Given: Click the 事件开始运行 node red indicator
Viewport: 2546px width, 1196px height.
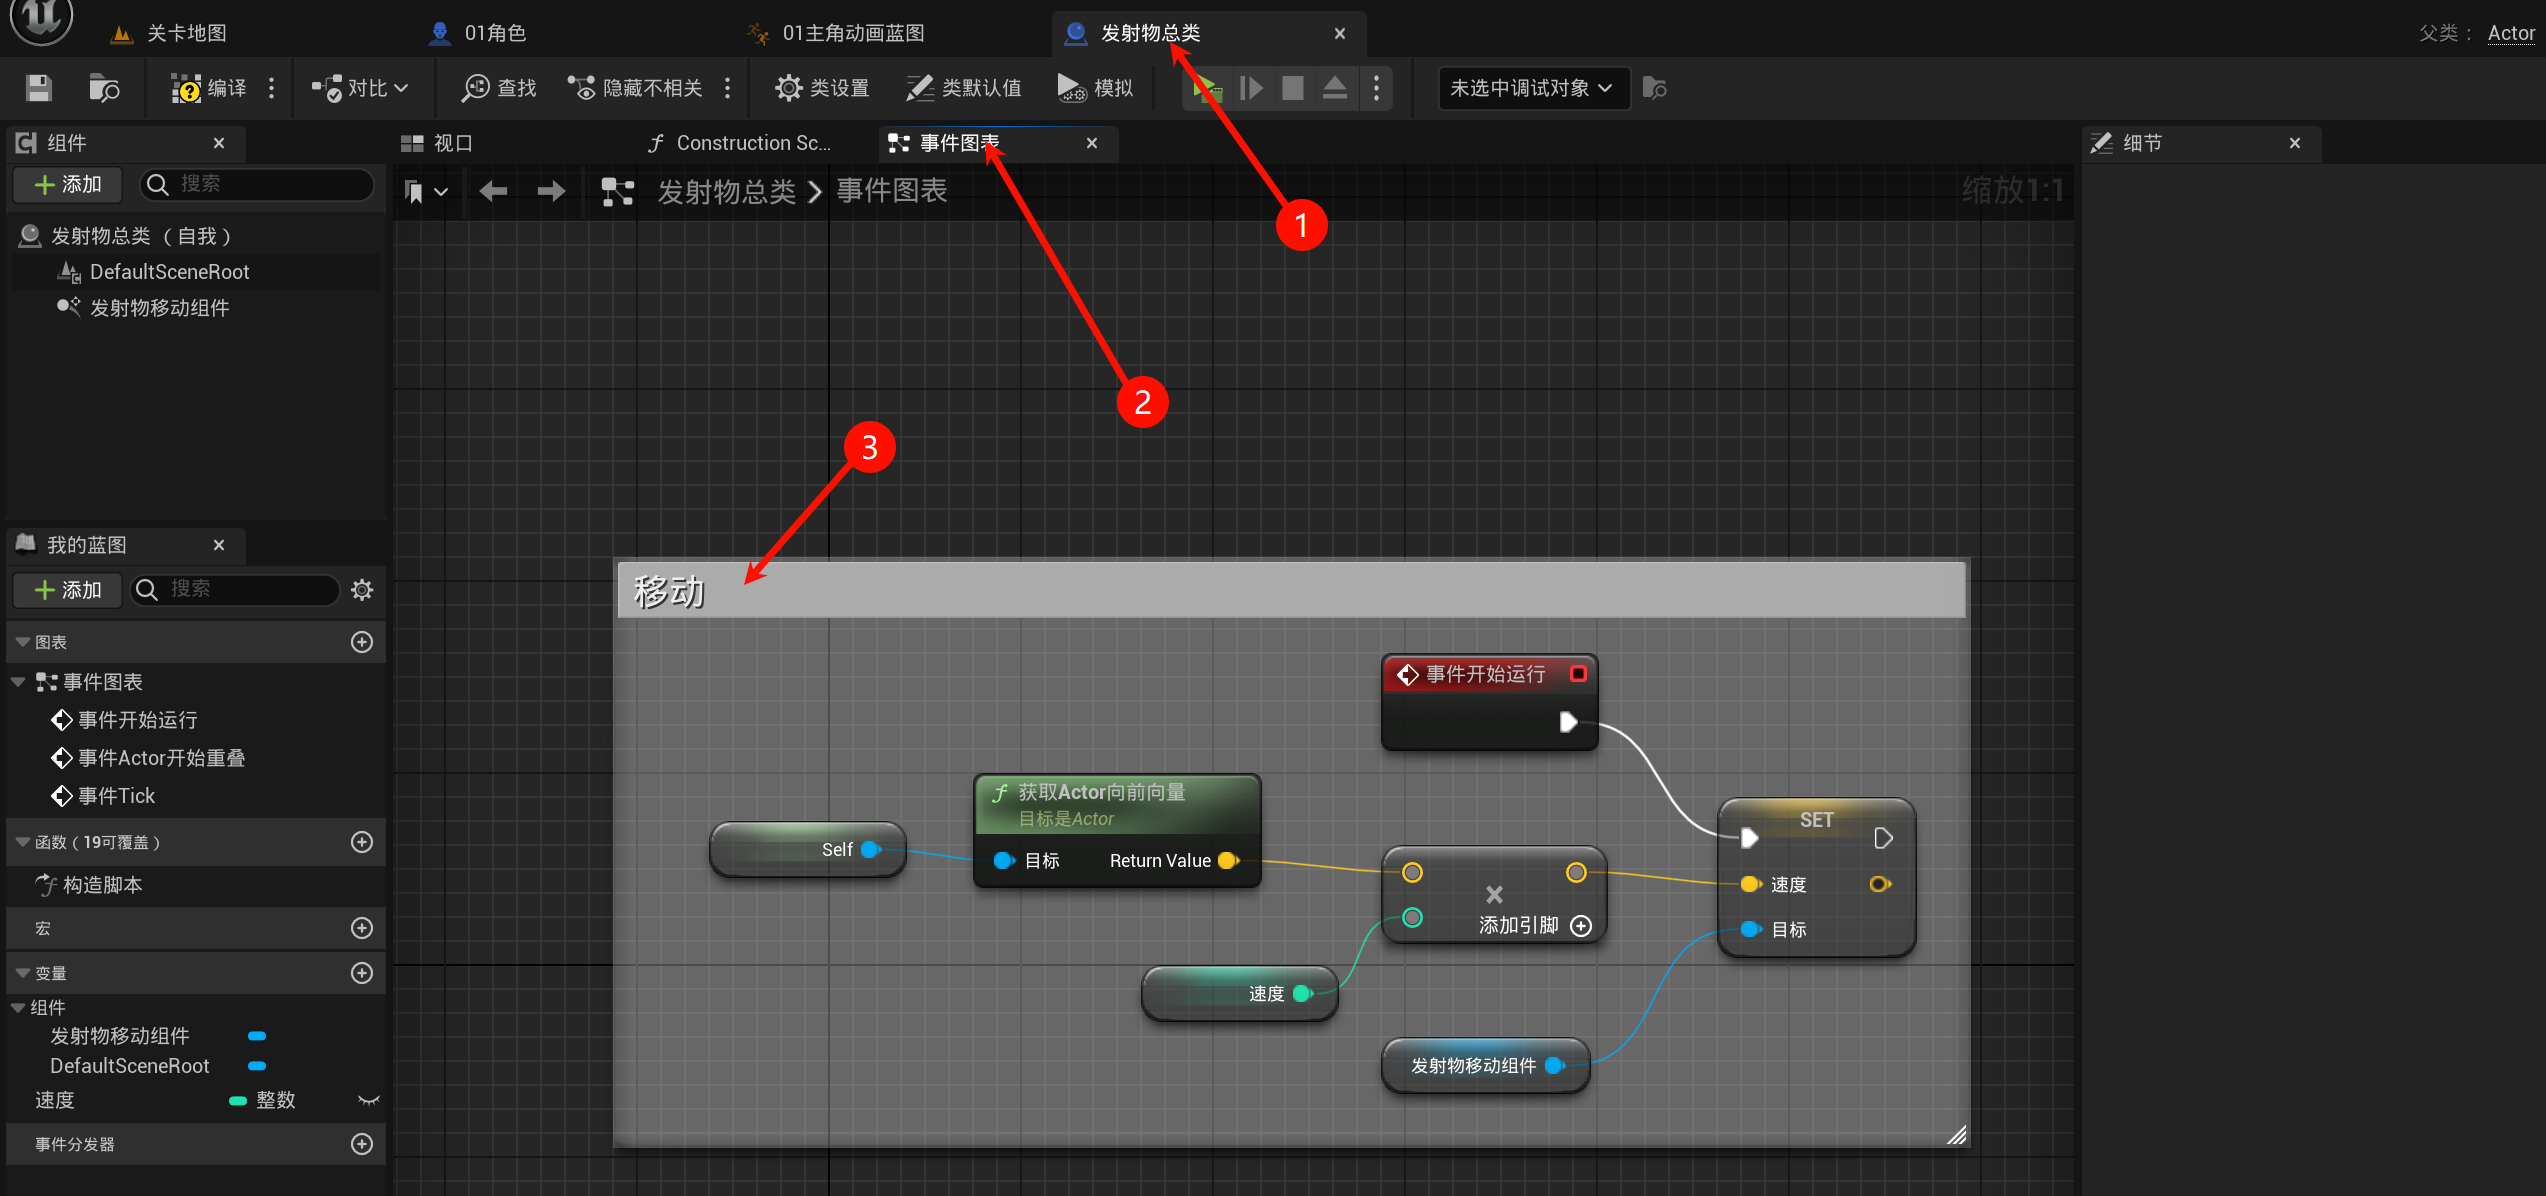Looking at the screenshot, I should click(x=1578, y=674).
